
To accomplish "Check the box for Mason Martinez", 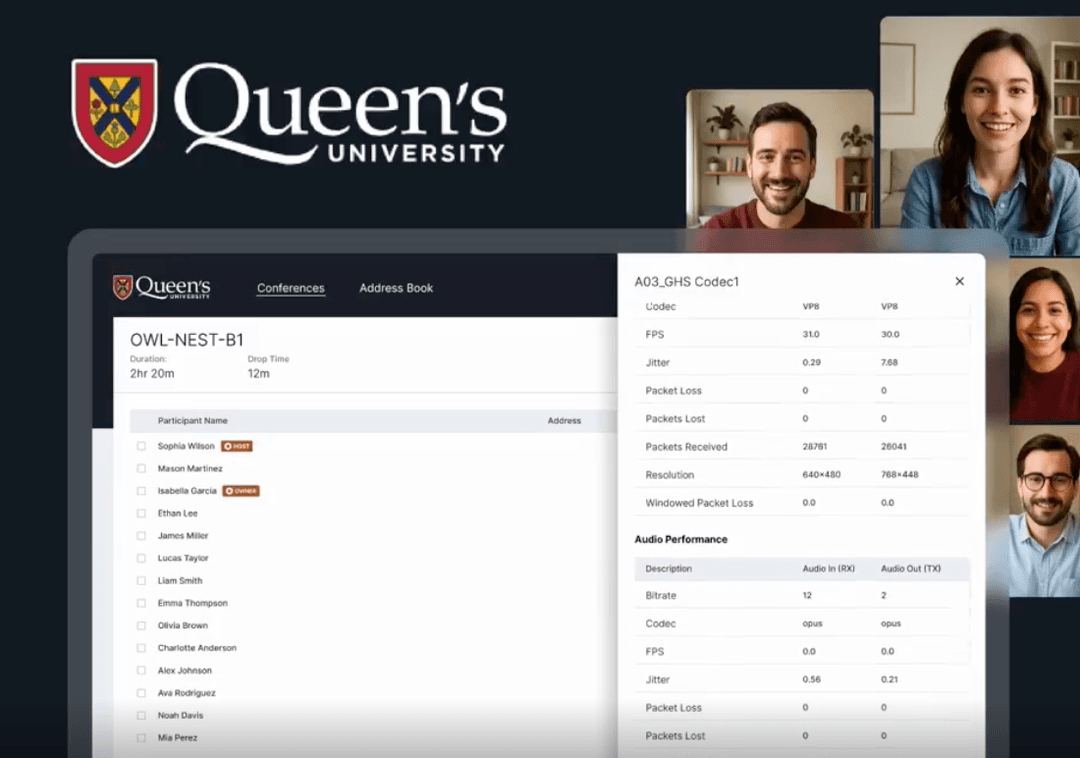I will click(x=141, y=468).
